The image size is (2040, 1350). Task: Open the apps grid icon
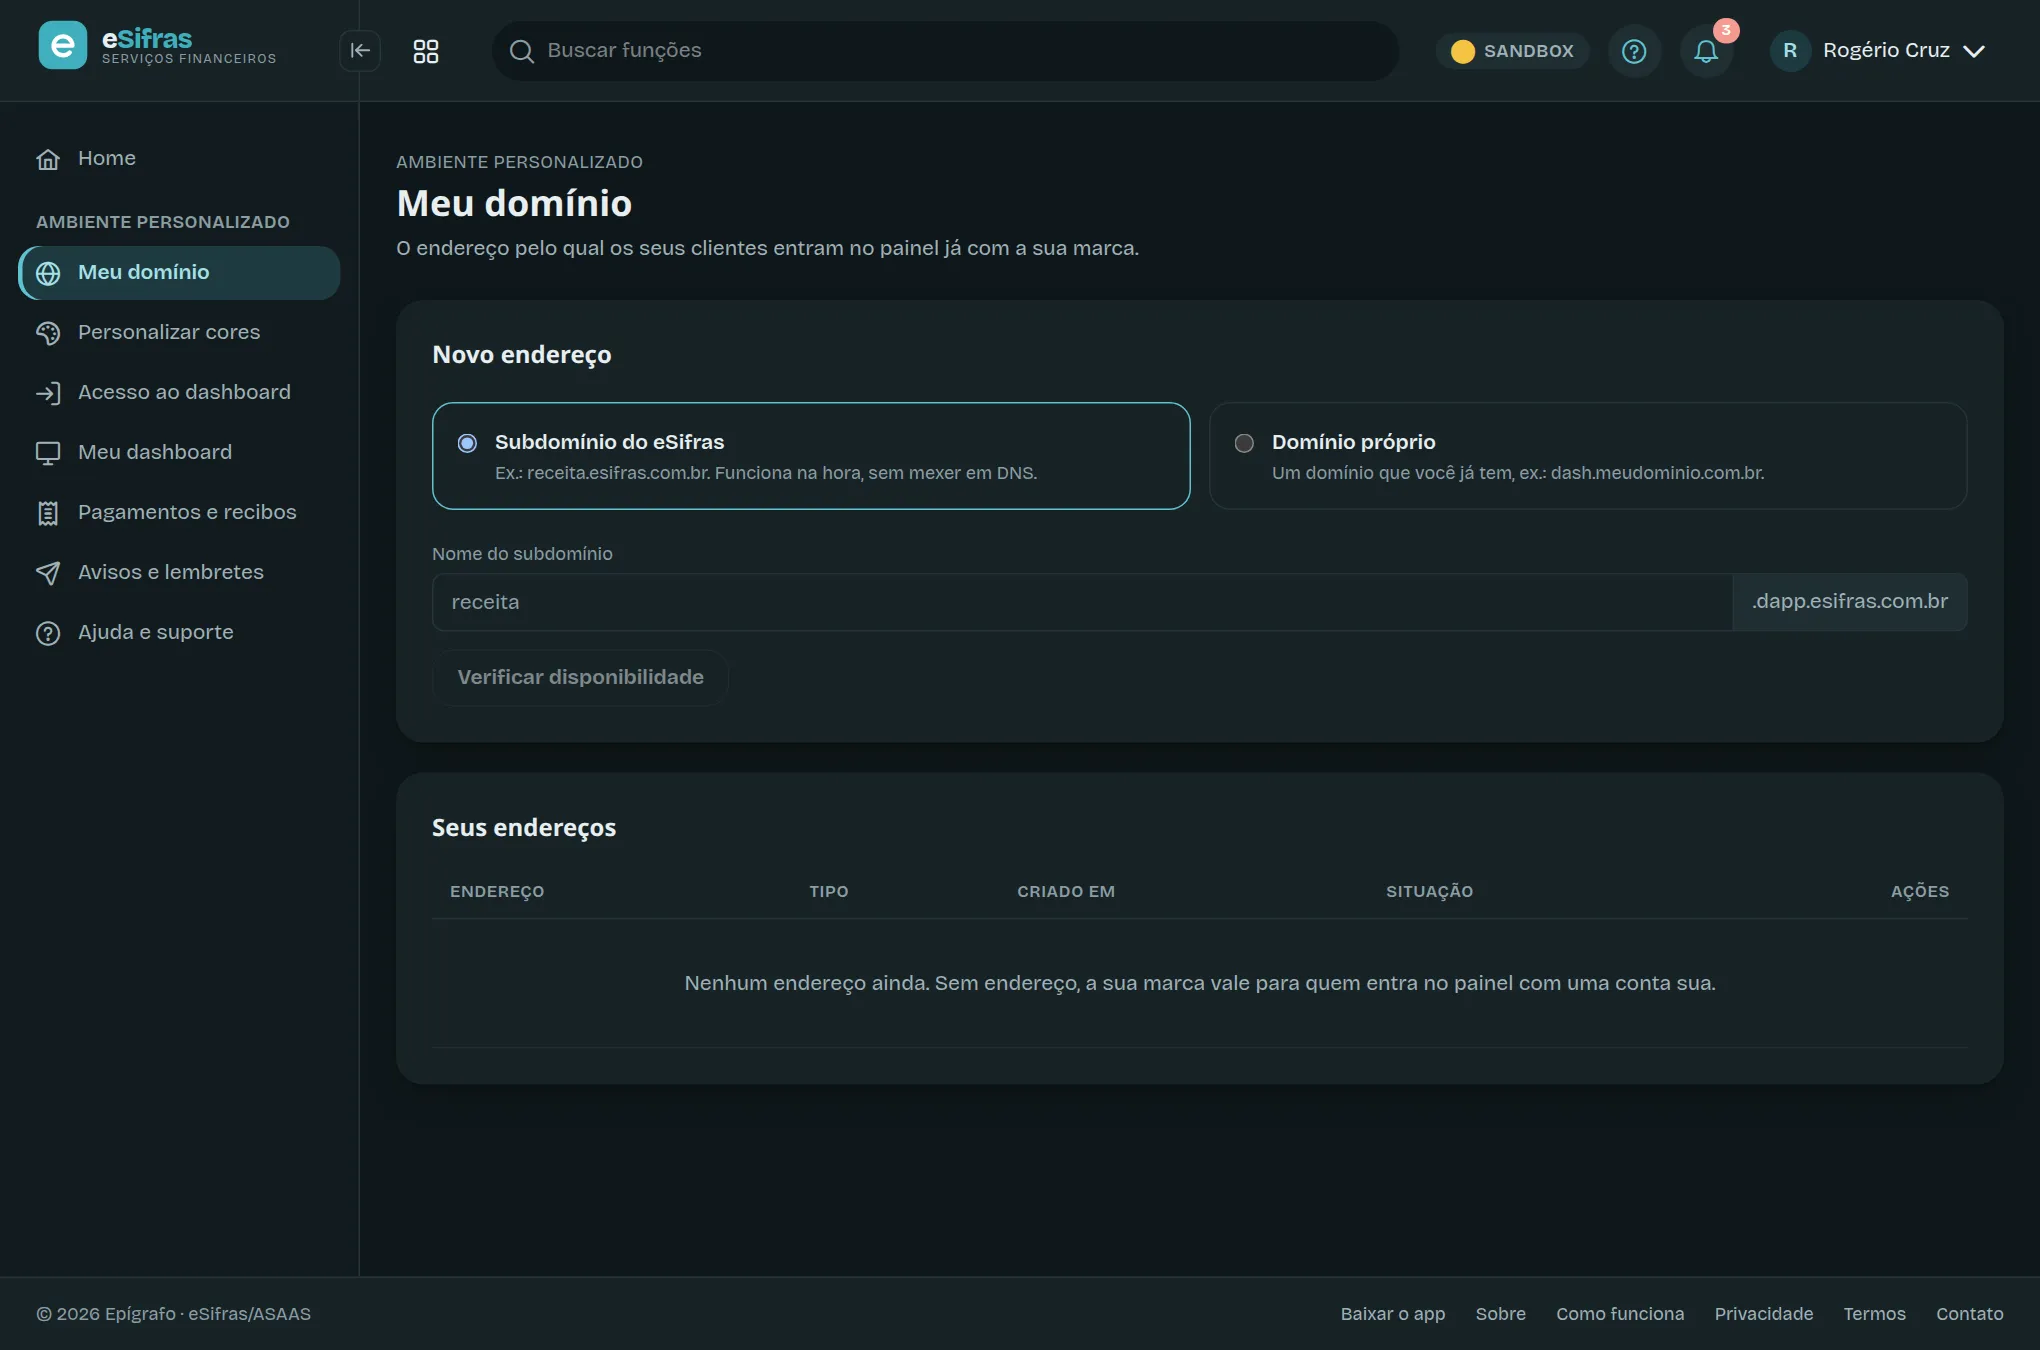[x=426, y=51]
